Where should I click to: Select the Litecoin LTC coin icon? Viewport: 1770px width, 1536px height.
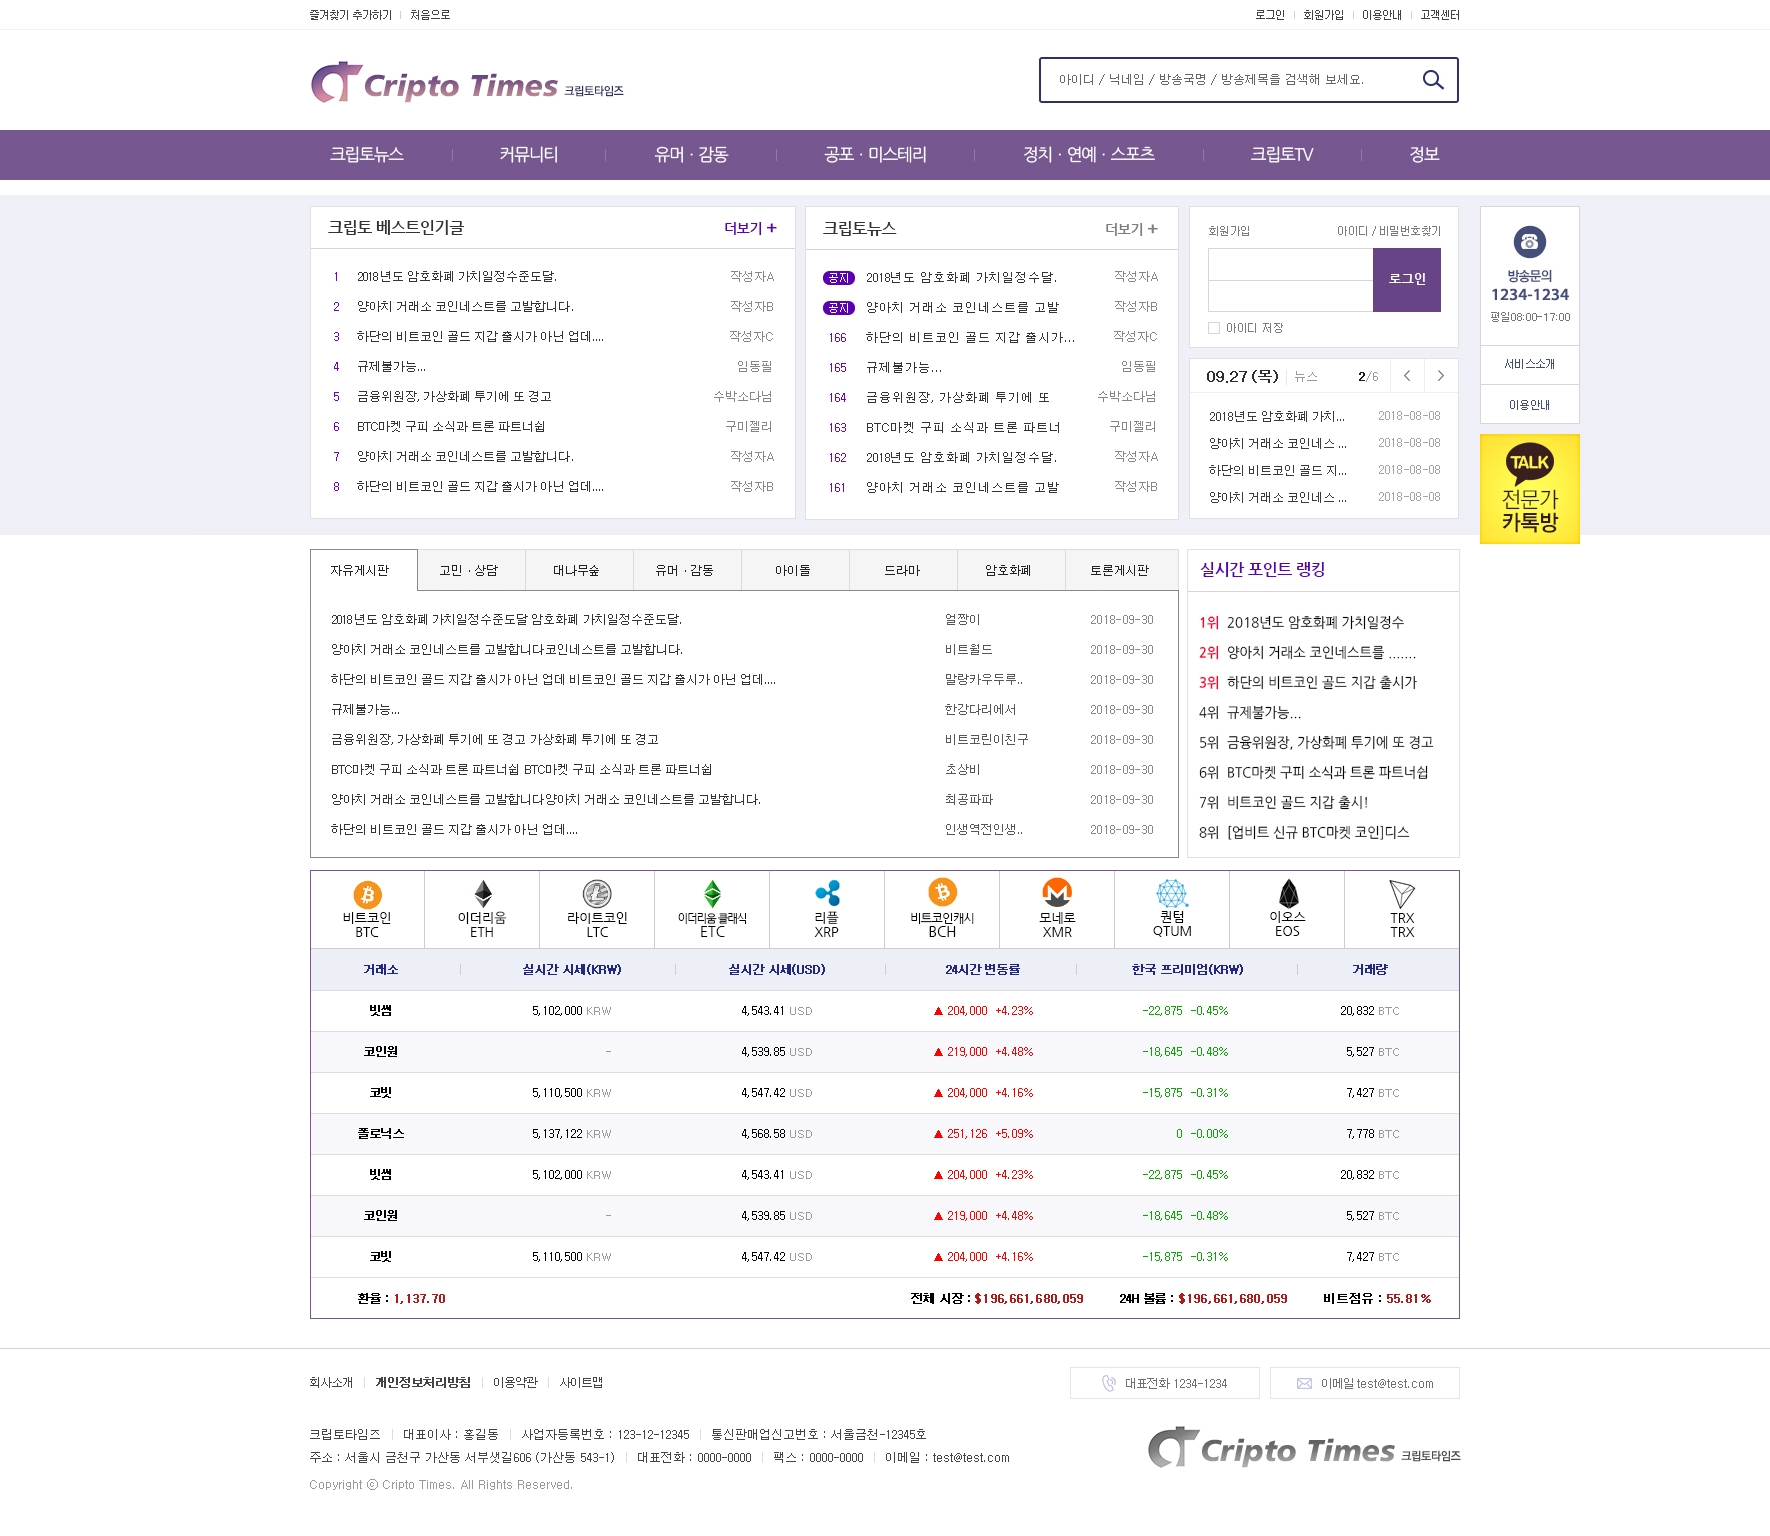coord(597,894)
